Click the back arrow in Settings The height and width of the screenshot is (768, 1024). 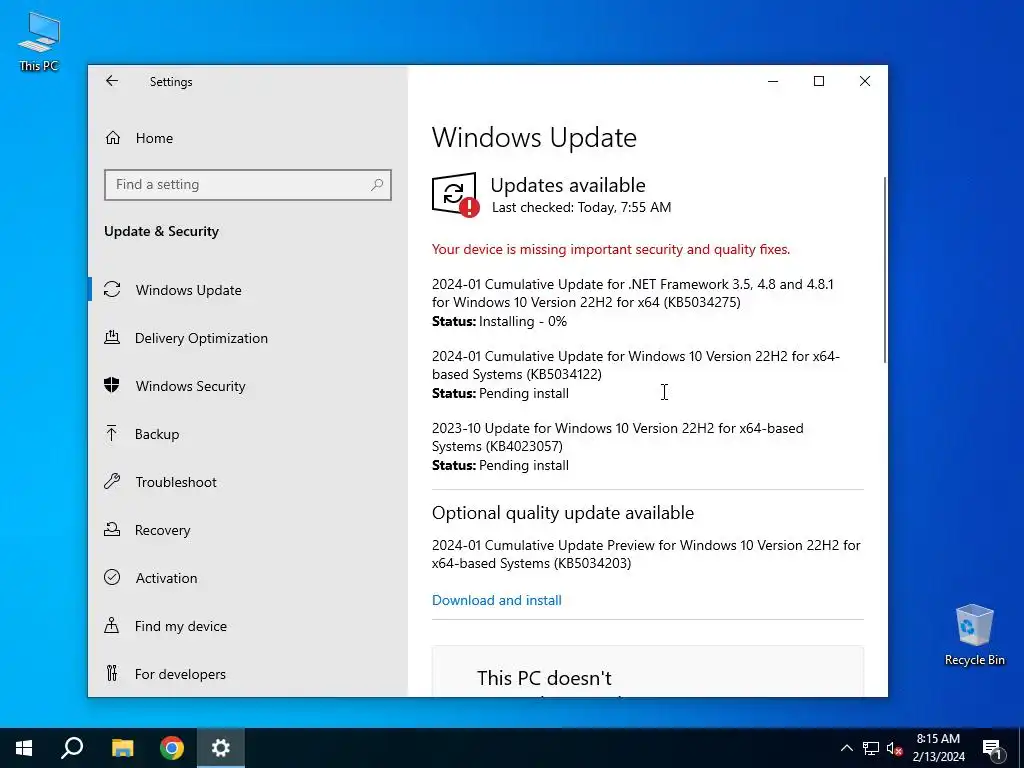(x=112, y=81)
